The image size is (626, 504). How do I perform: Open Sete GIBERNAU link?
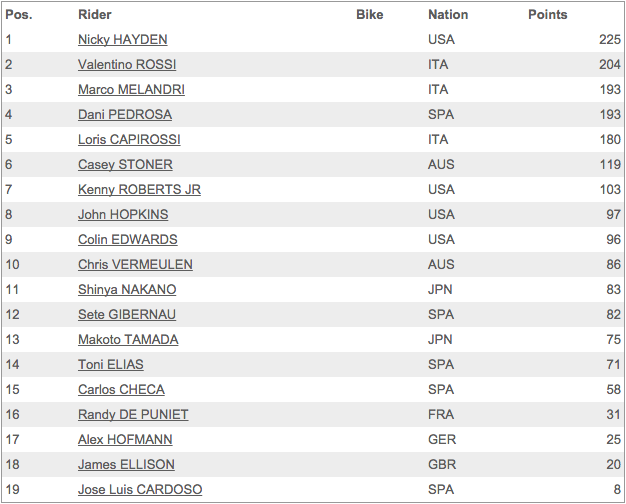coord(127,315)
